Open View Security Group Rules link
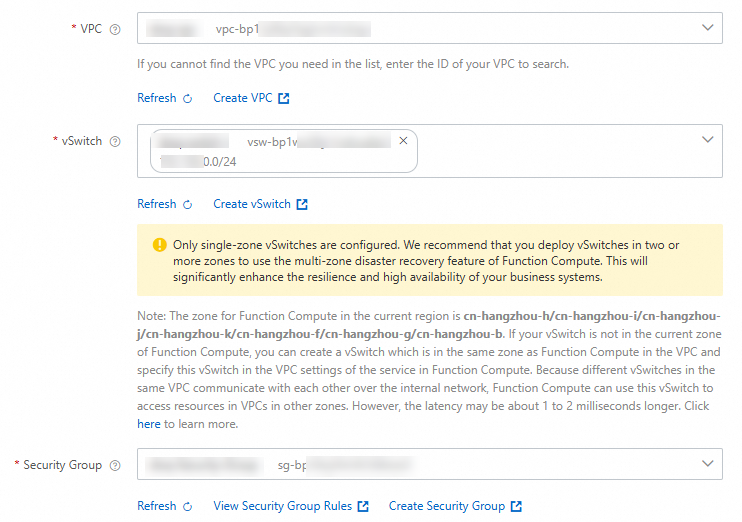 coord(283,507)
